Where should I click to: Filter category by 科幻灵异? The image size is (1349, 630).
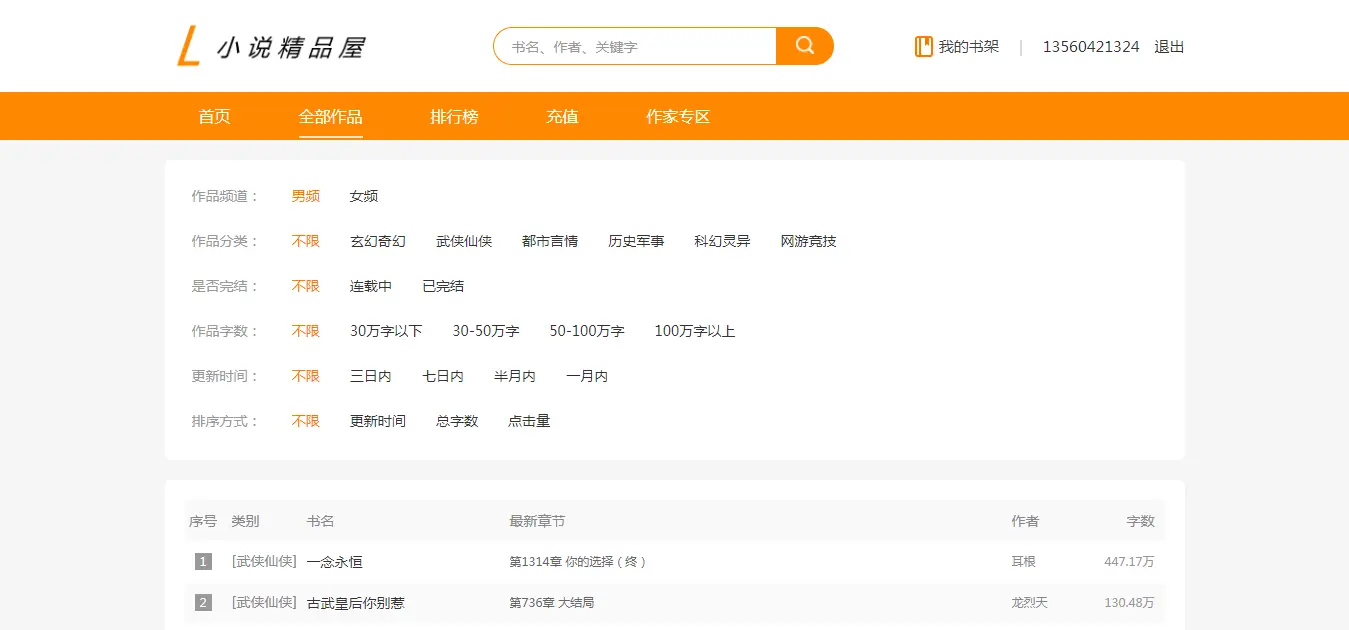[722, 241]
